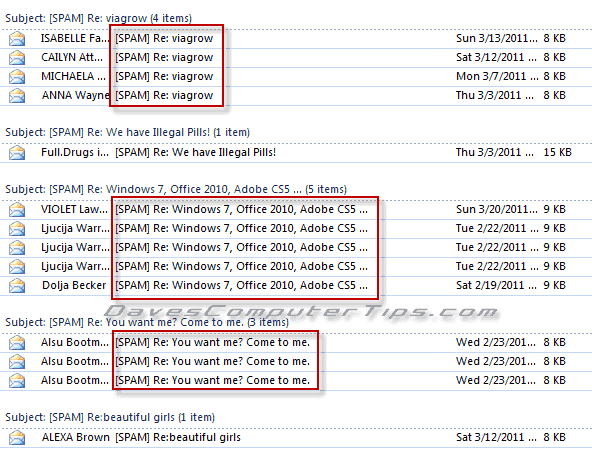Click envelope icon of ISABELLE viagrow email

[x=17, y=39]
